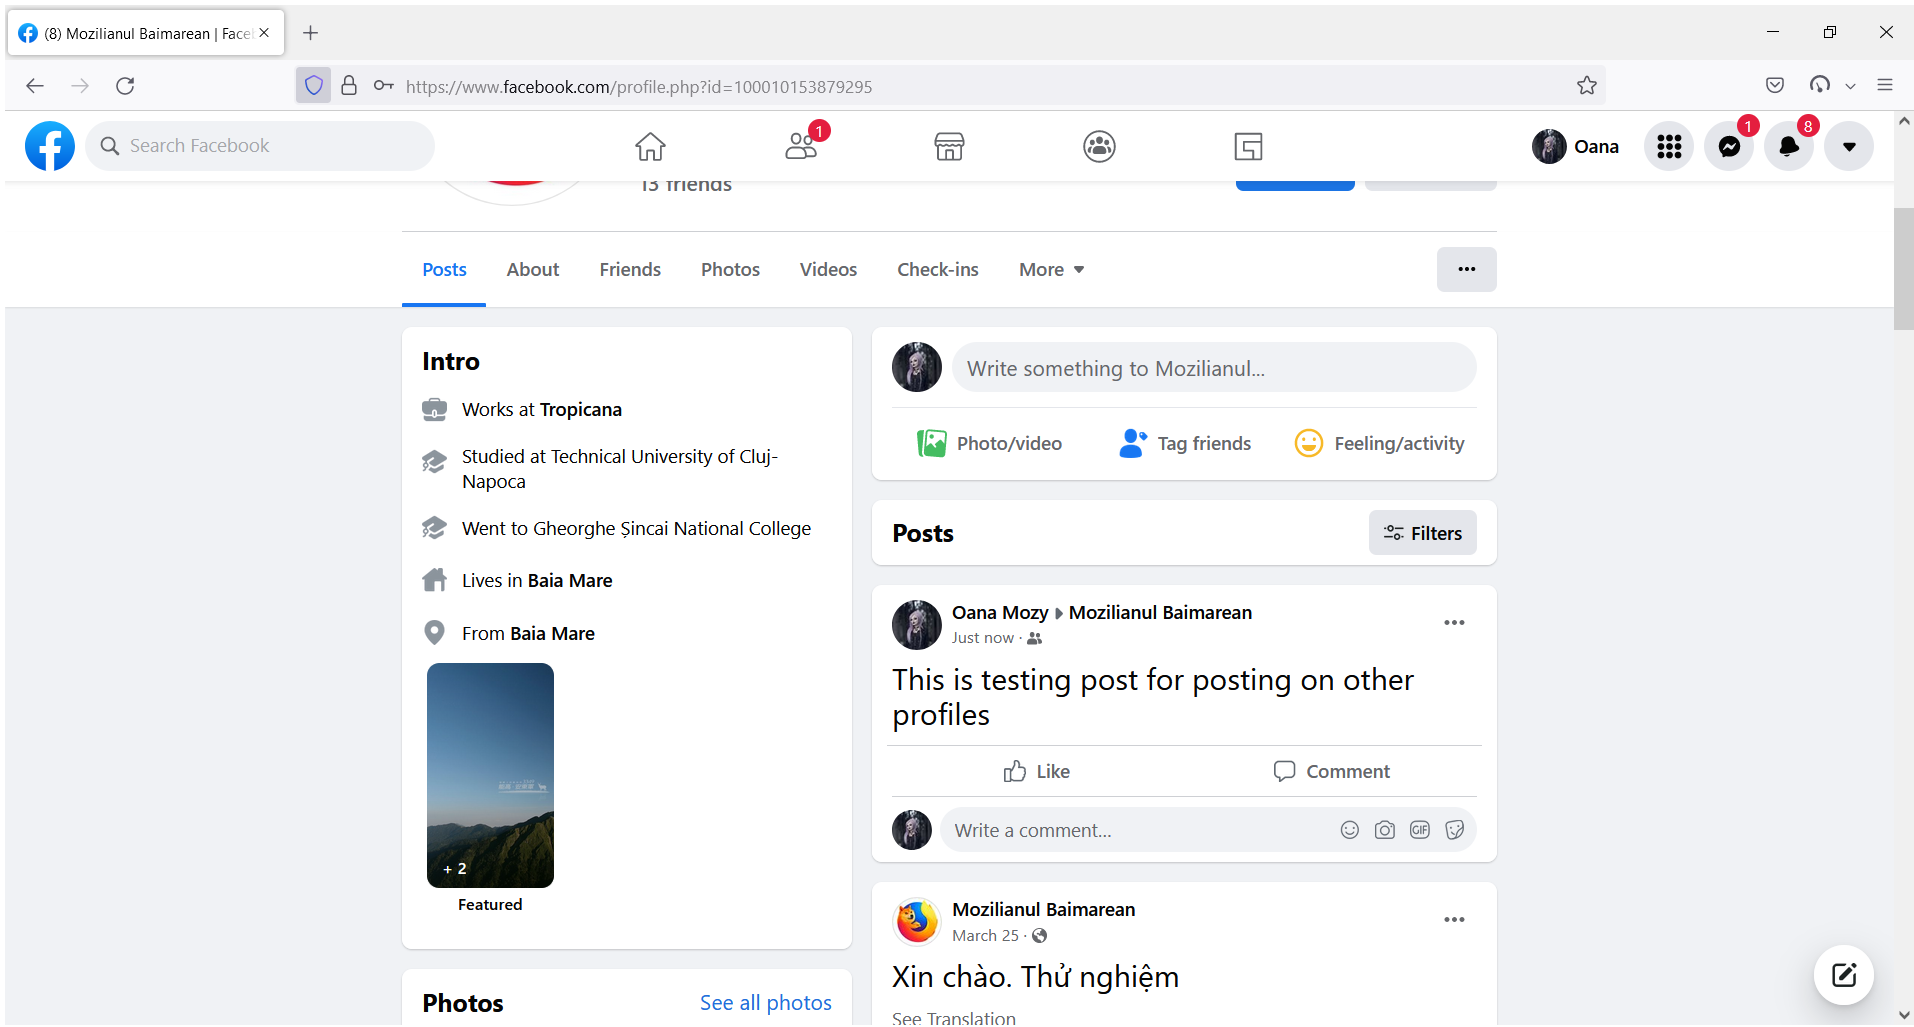The height and width of the screenshot is (1027, 1914).
Task: Add a GIF to the comment
Action: pos(1419,830)
